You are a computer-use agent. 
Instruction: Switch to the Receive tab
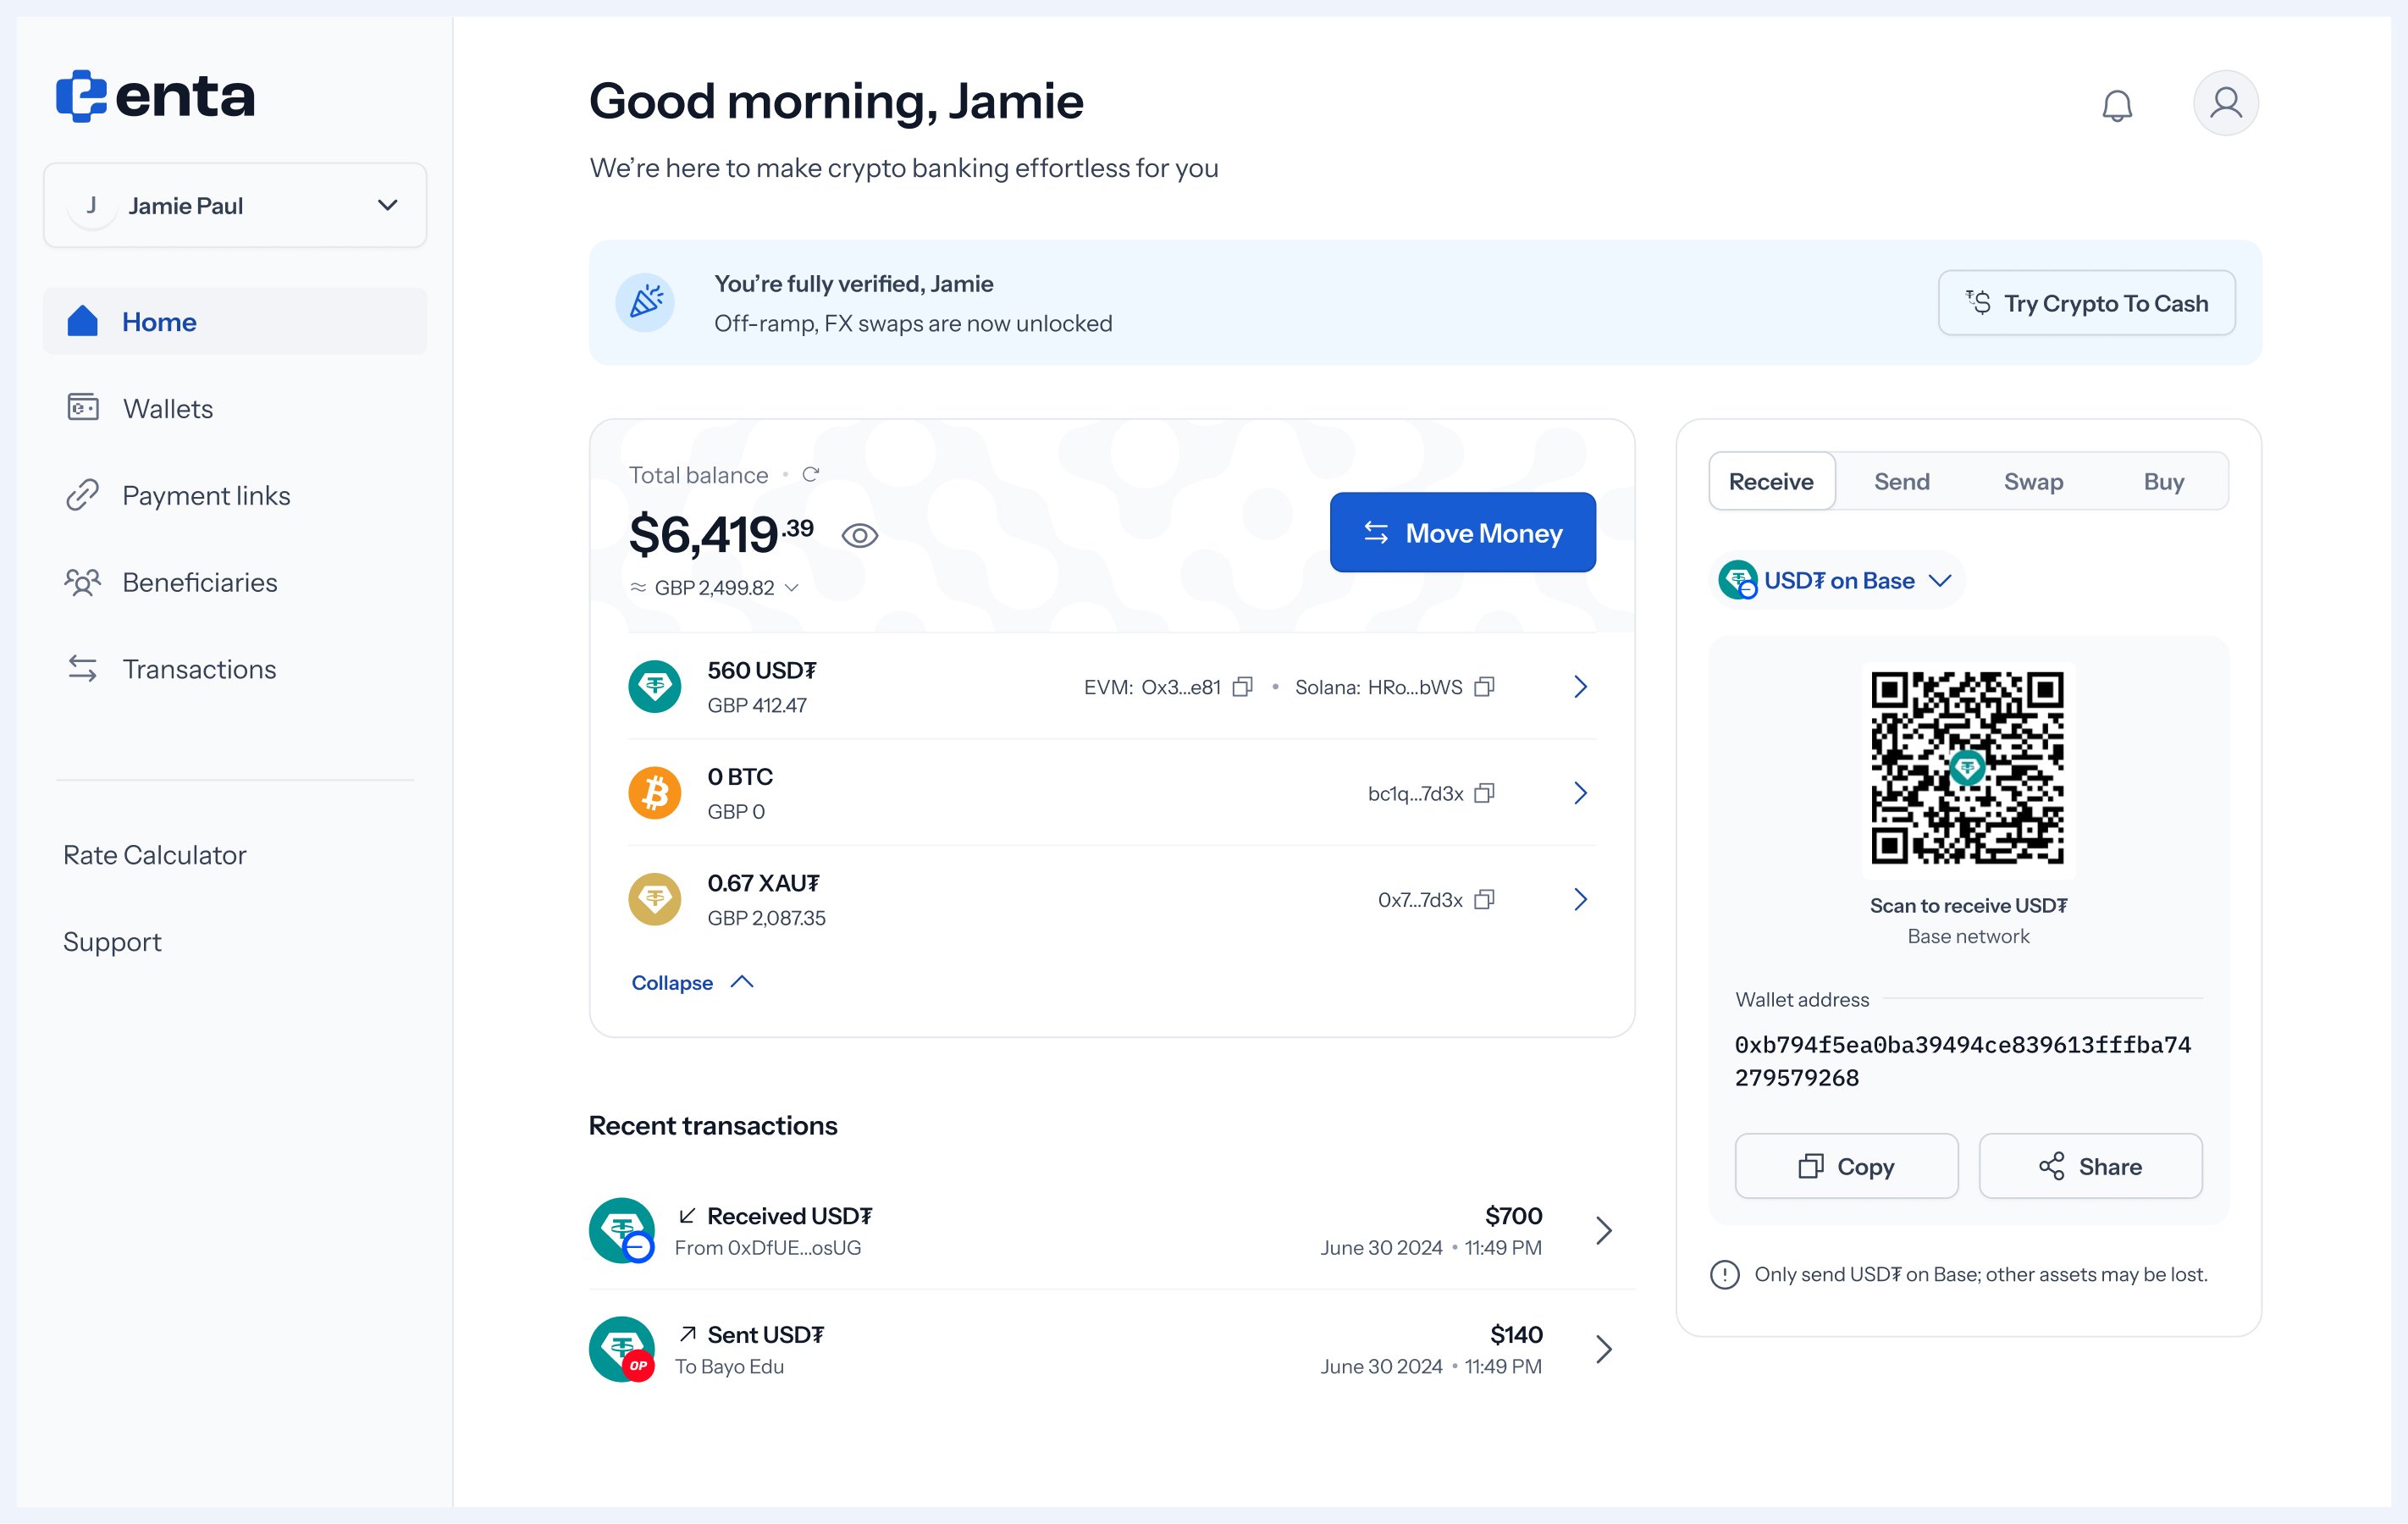1771,481
